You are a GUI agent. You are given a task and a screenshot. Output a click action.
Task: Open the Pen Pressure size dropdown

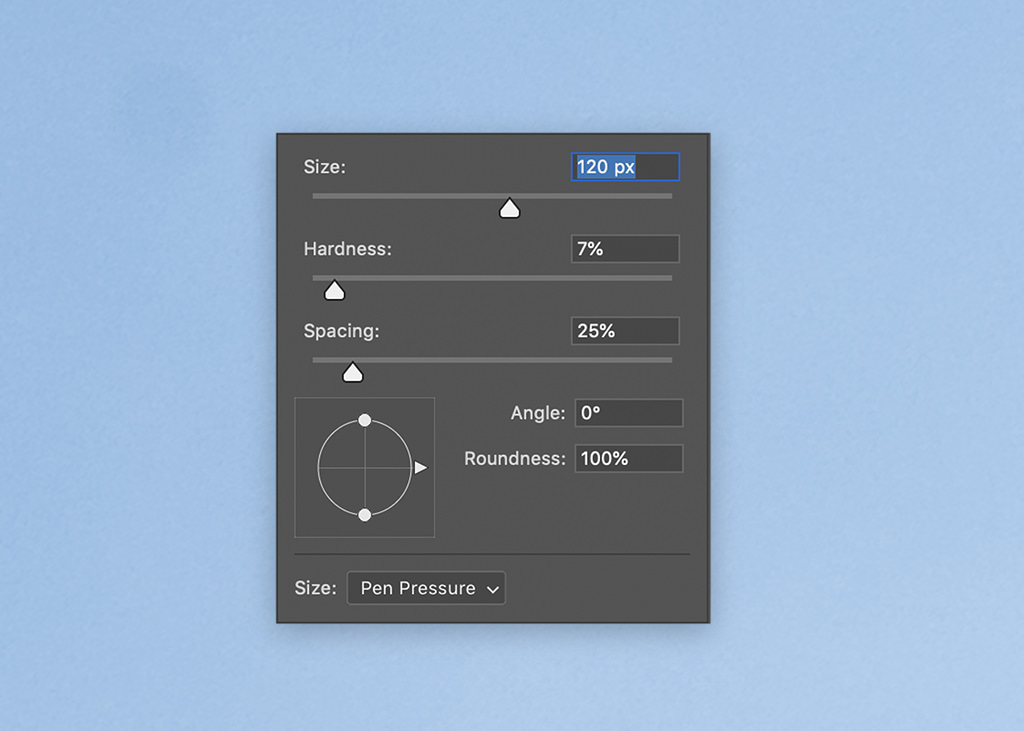pyautogui.click(x=426, y=588)
